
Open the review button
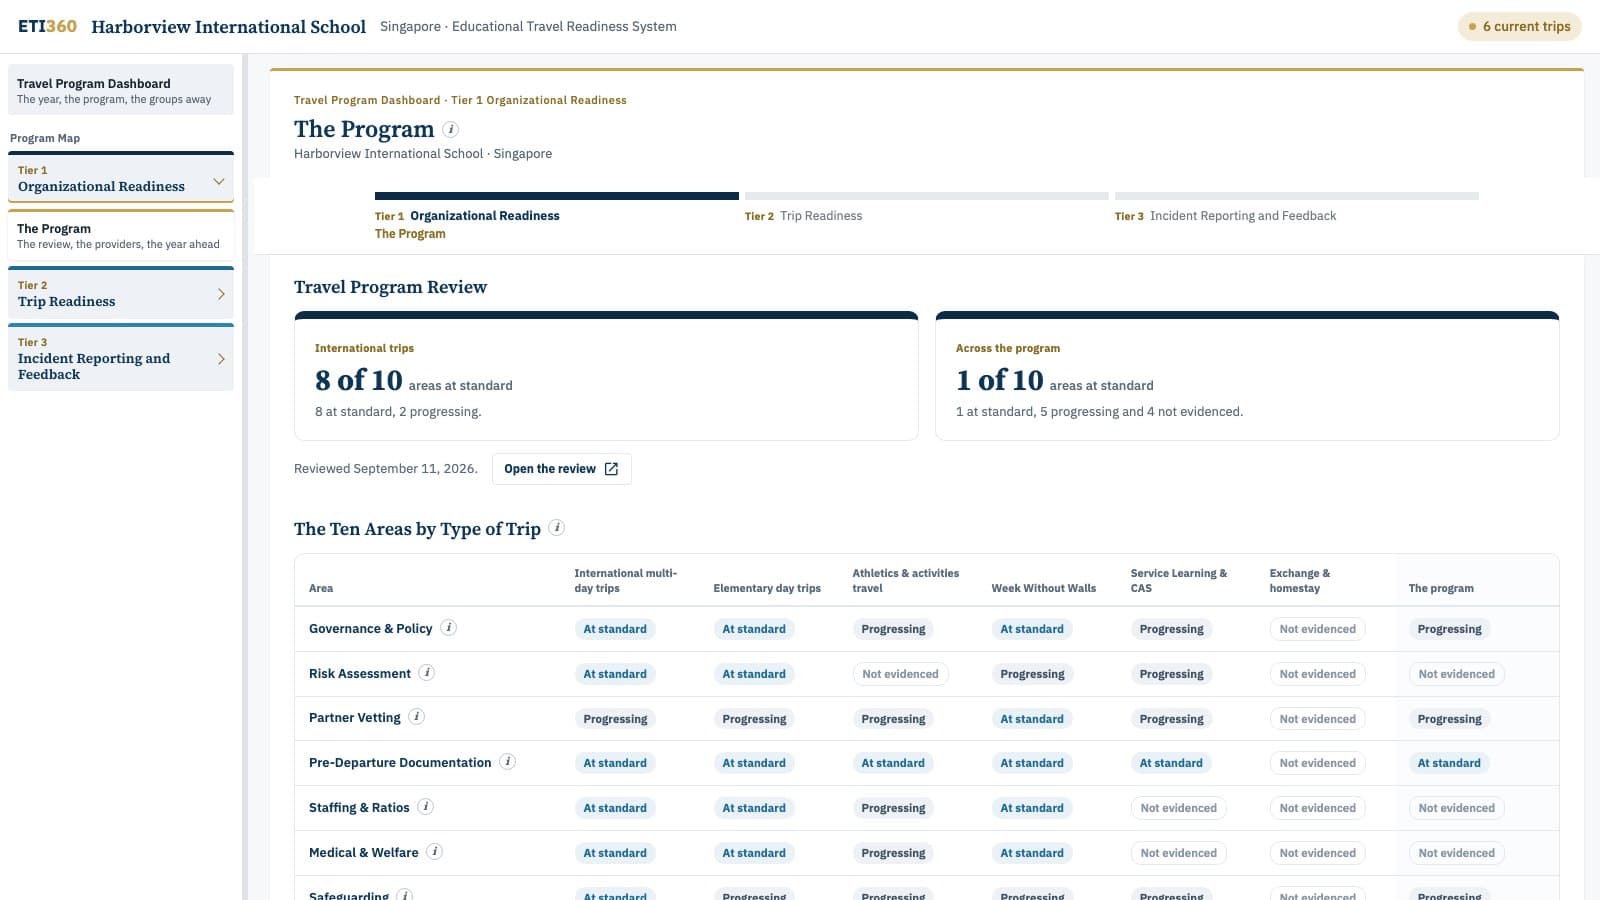tap(561, 469)
